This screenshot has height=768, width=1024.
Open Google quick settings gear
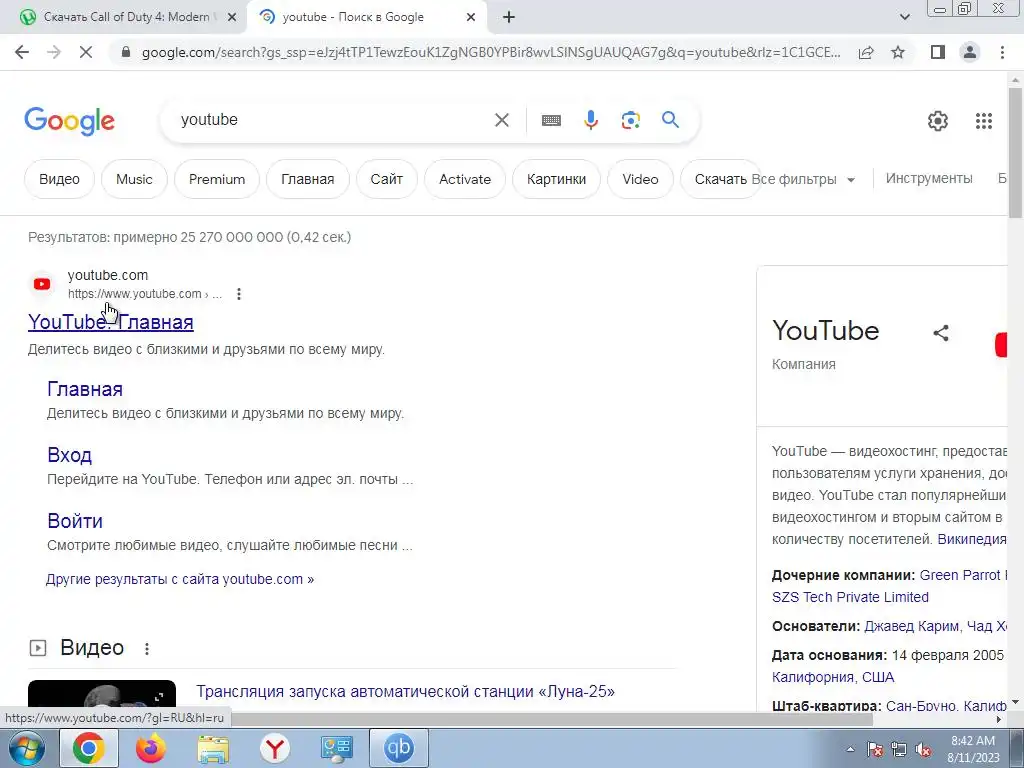coord(938,121)
